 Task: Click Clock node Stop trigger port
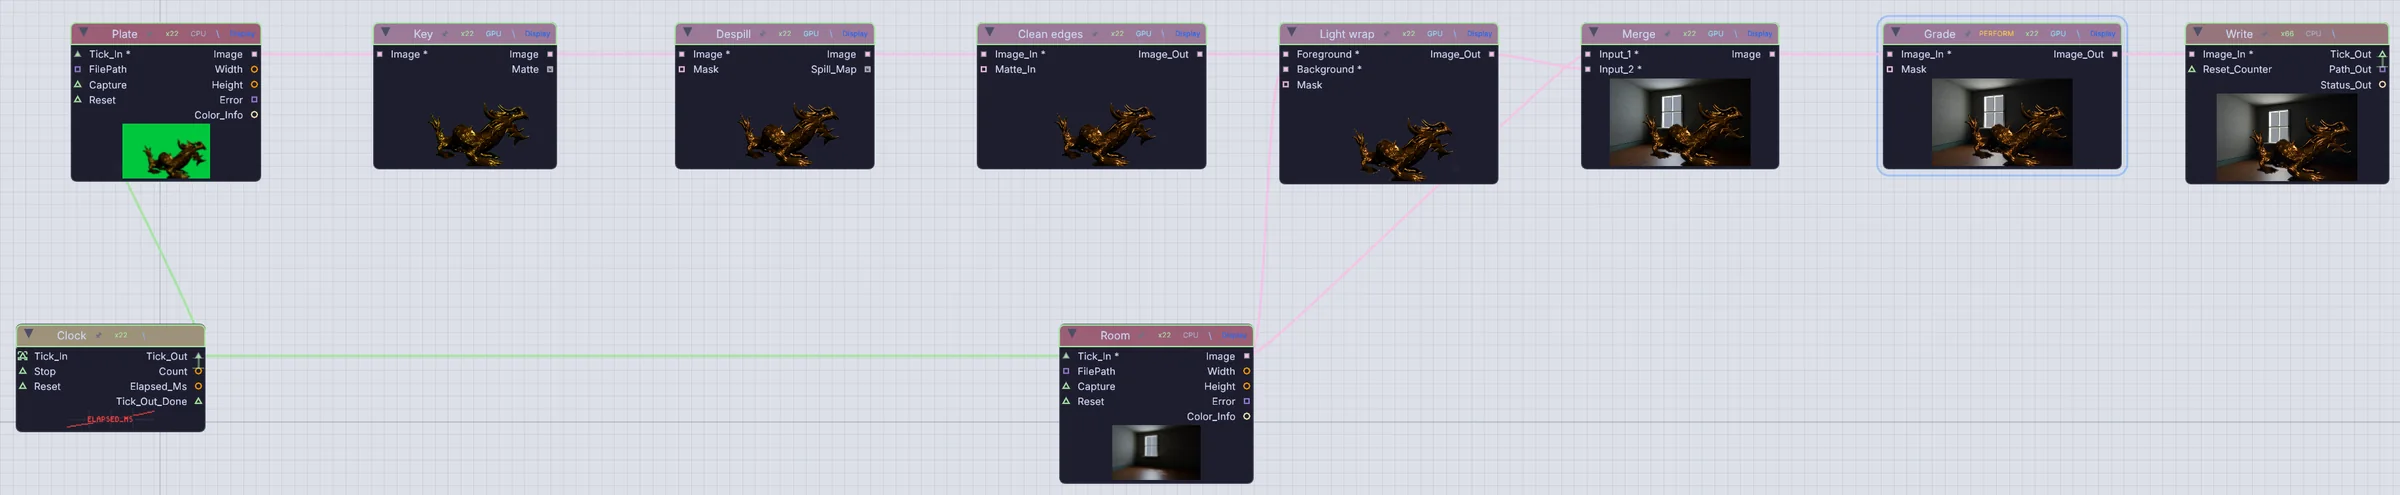point(23,371)
